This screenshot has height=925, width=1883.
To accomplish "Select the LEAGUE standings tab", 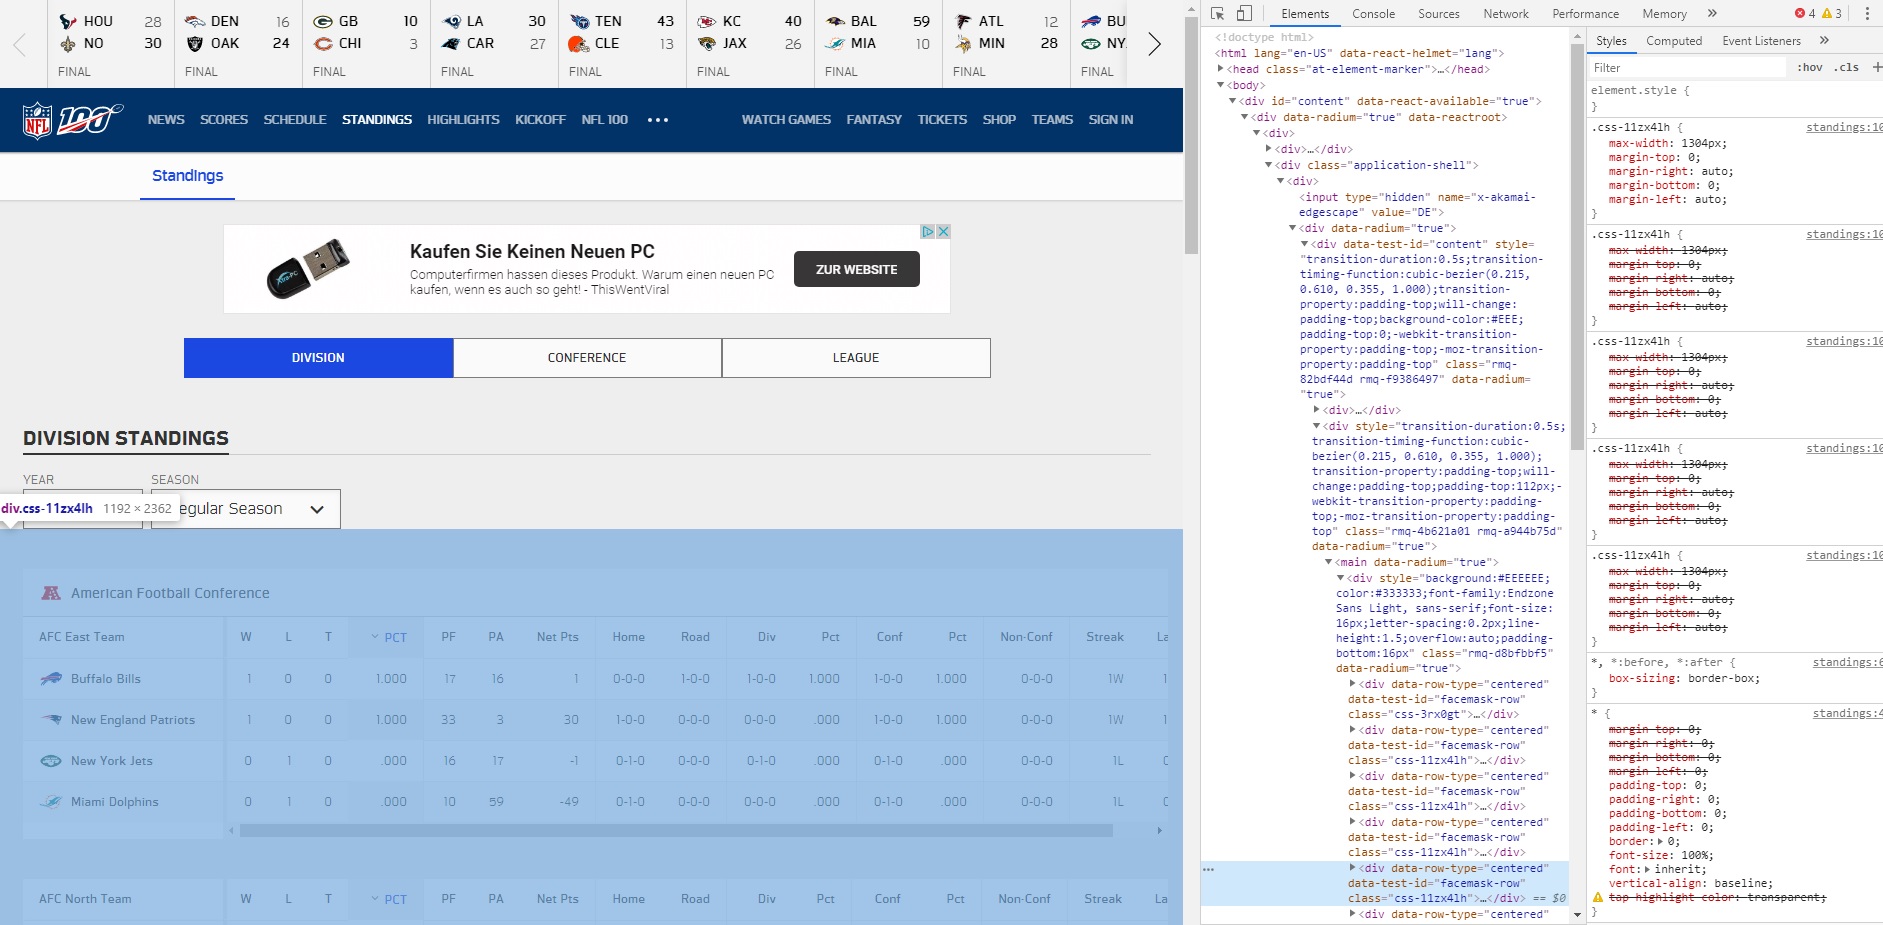I will pyautogui.click(x=856, y=358).
